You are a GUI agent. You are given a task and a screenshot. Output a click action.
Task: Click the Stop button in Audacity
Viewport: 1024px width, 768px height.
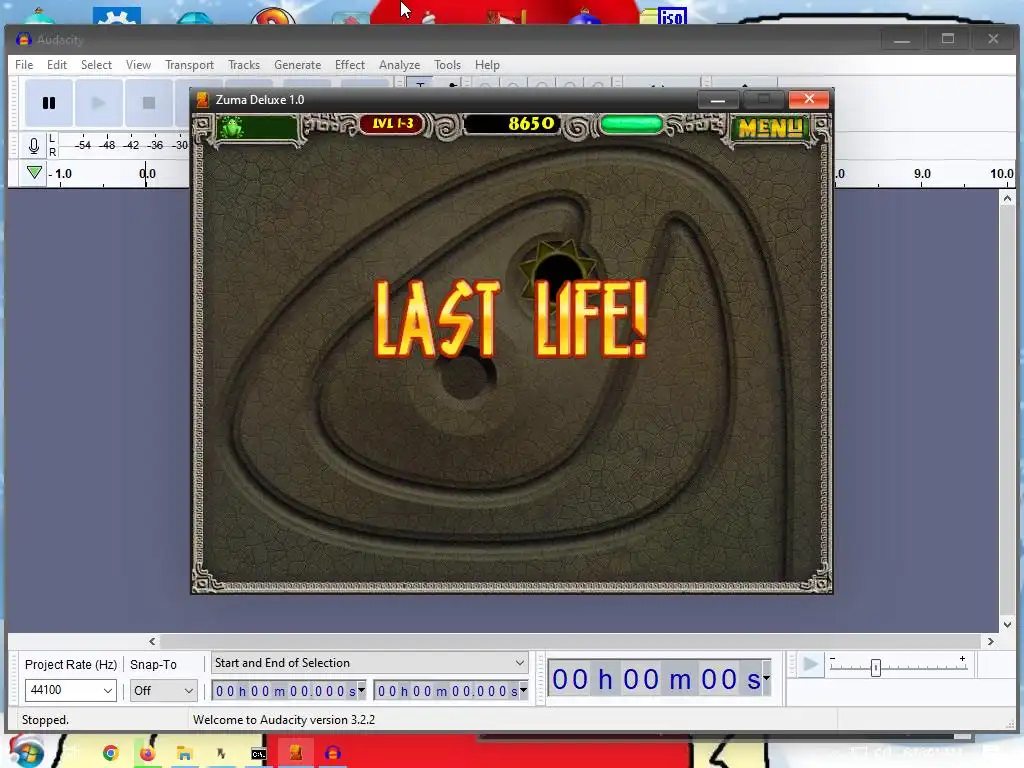[149, 103]
